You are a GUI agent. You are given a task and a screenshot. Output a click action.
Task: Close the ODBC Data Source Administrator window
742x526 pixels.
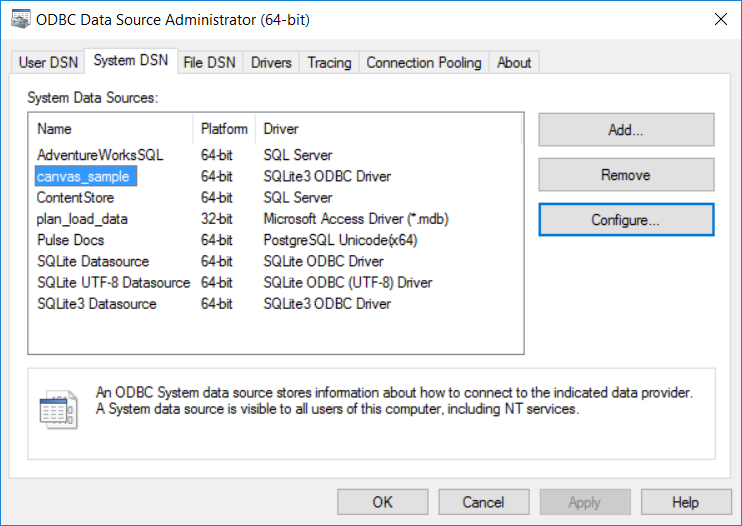point(718,19)
